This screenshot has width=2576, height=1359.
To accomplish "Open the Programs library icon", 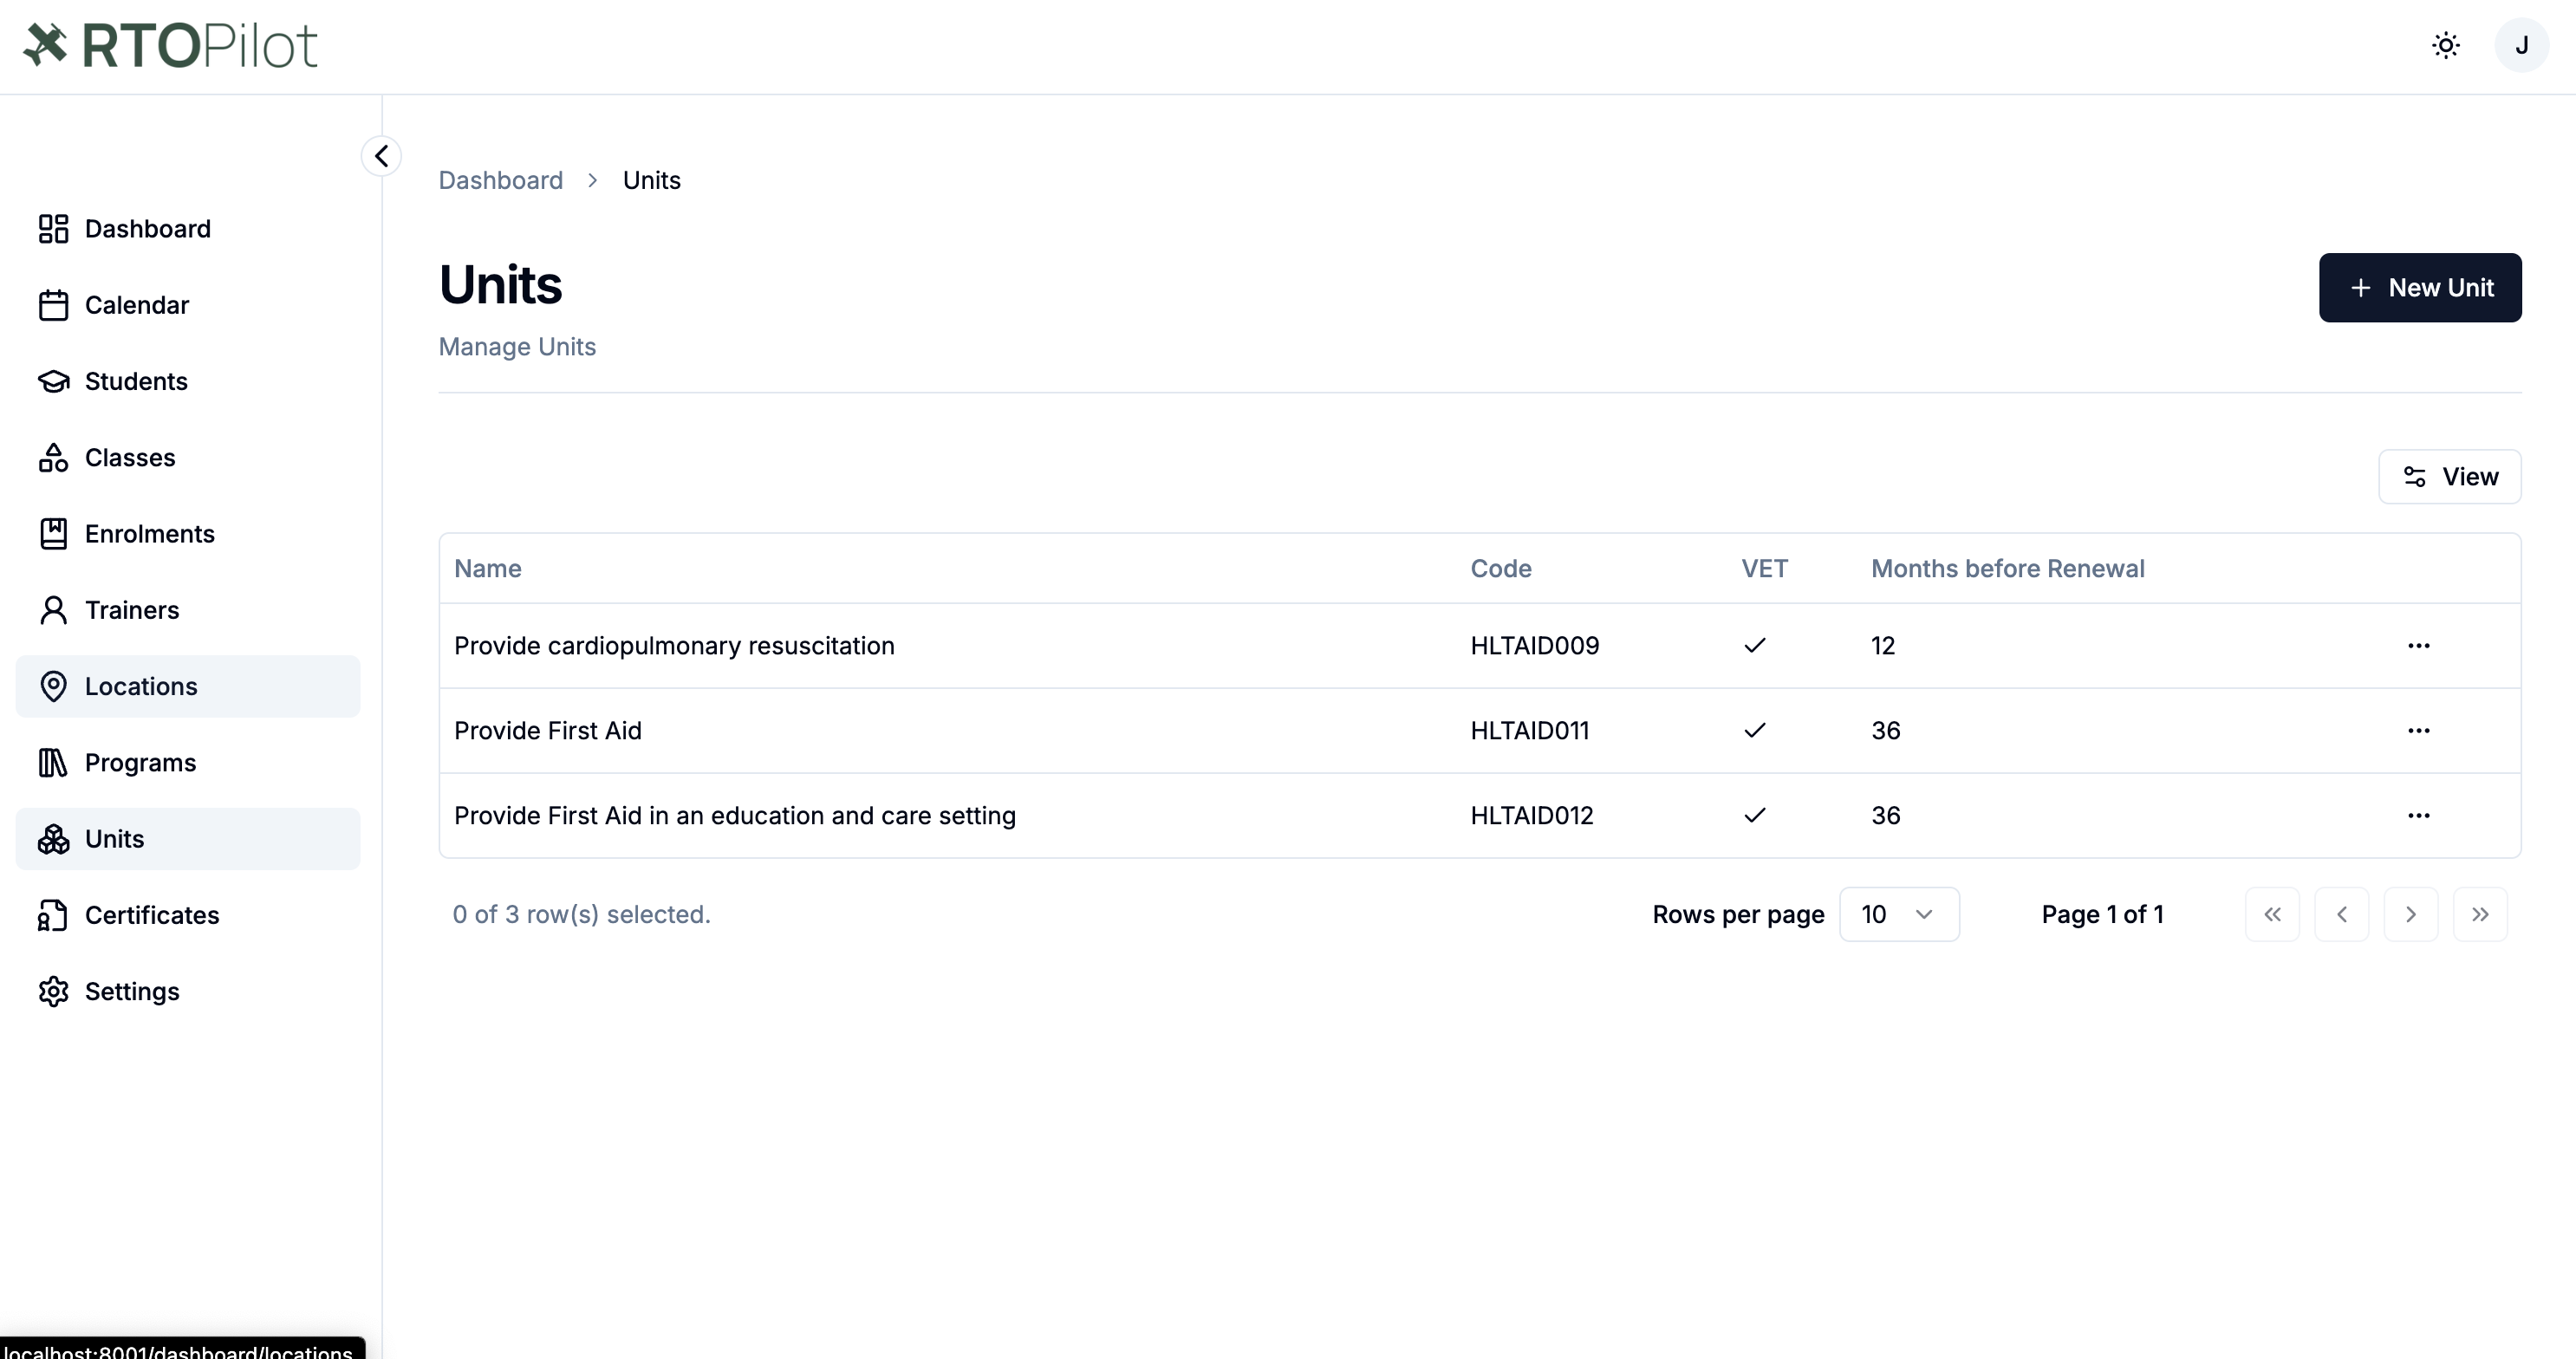I will pyautogui.click(x=53, y=762).
